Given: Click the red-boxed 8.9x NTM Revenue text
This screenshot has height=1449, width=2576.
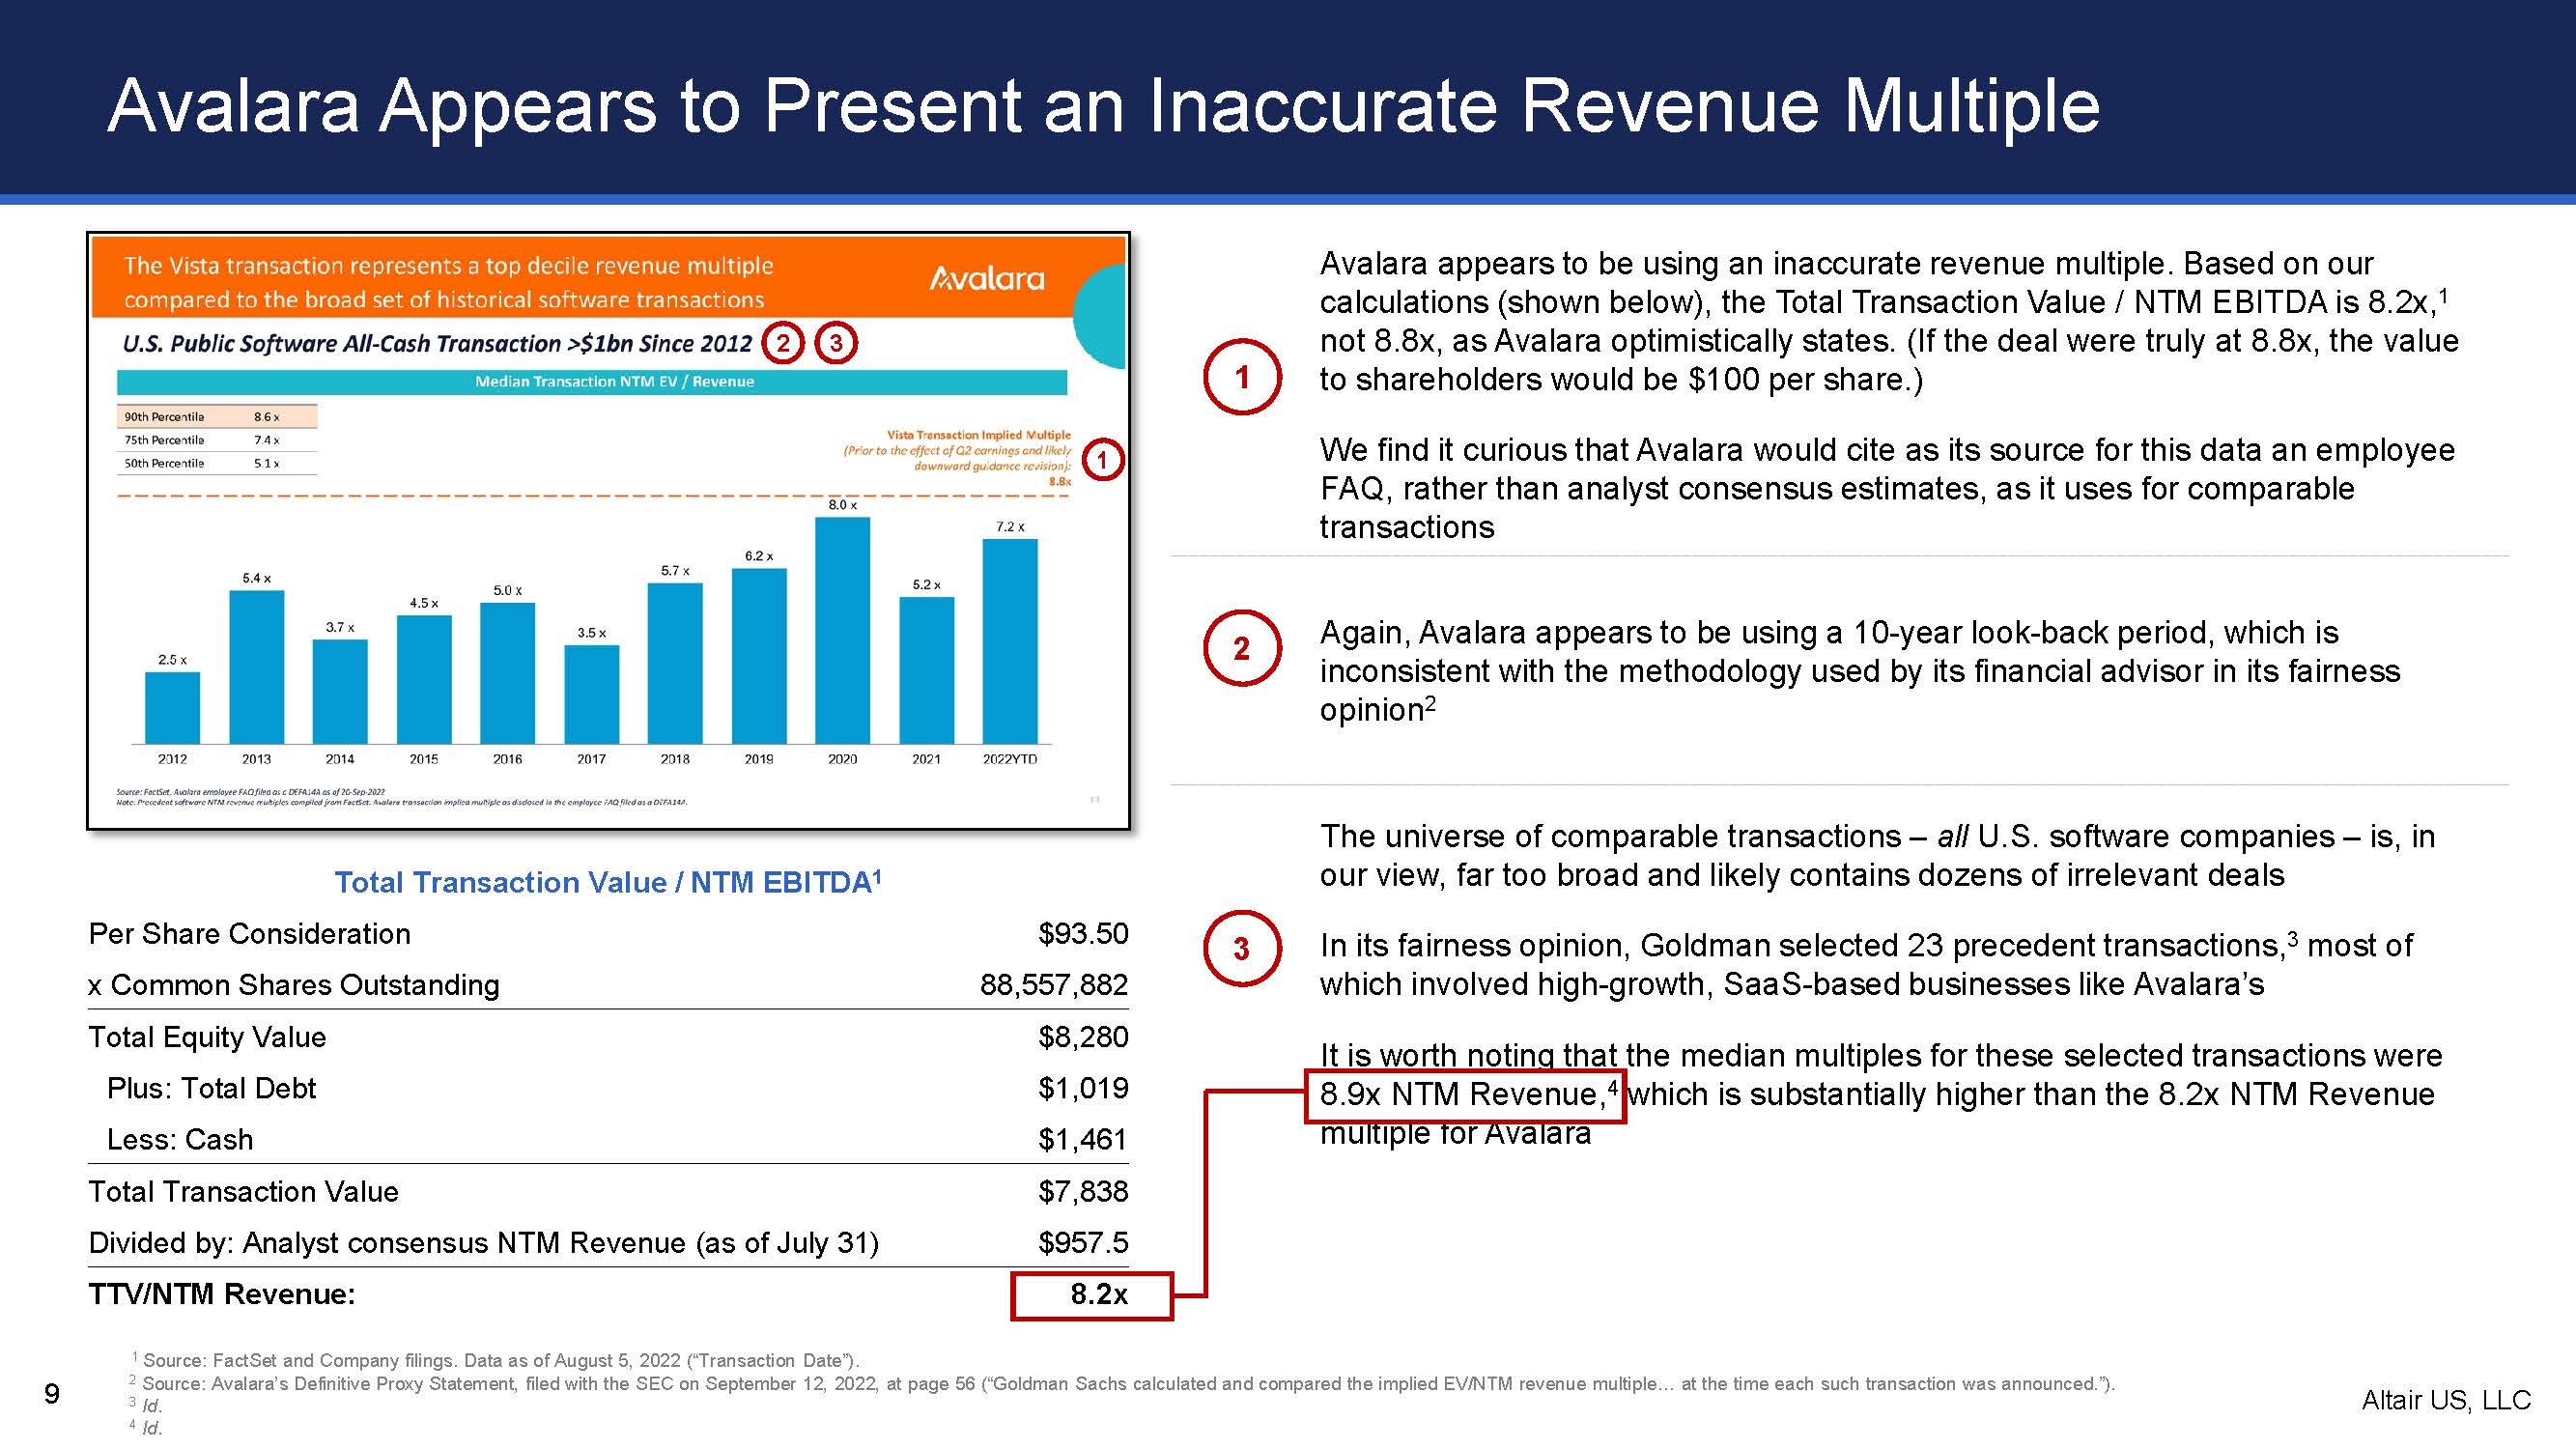Looking at the screenshot, I should [x=1463, y=1094].
